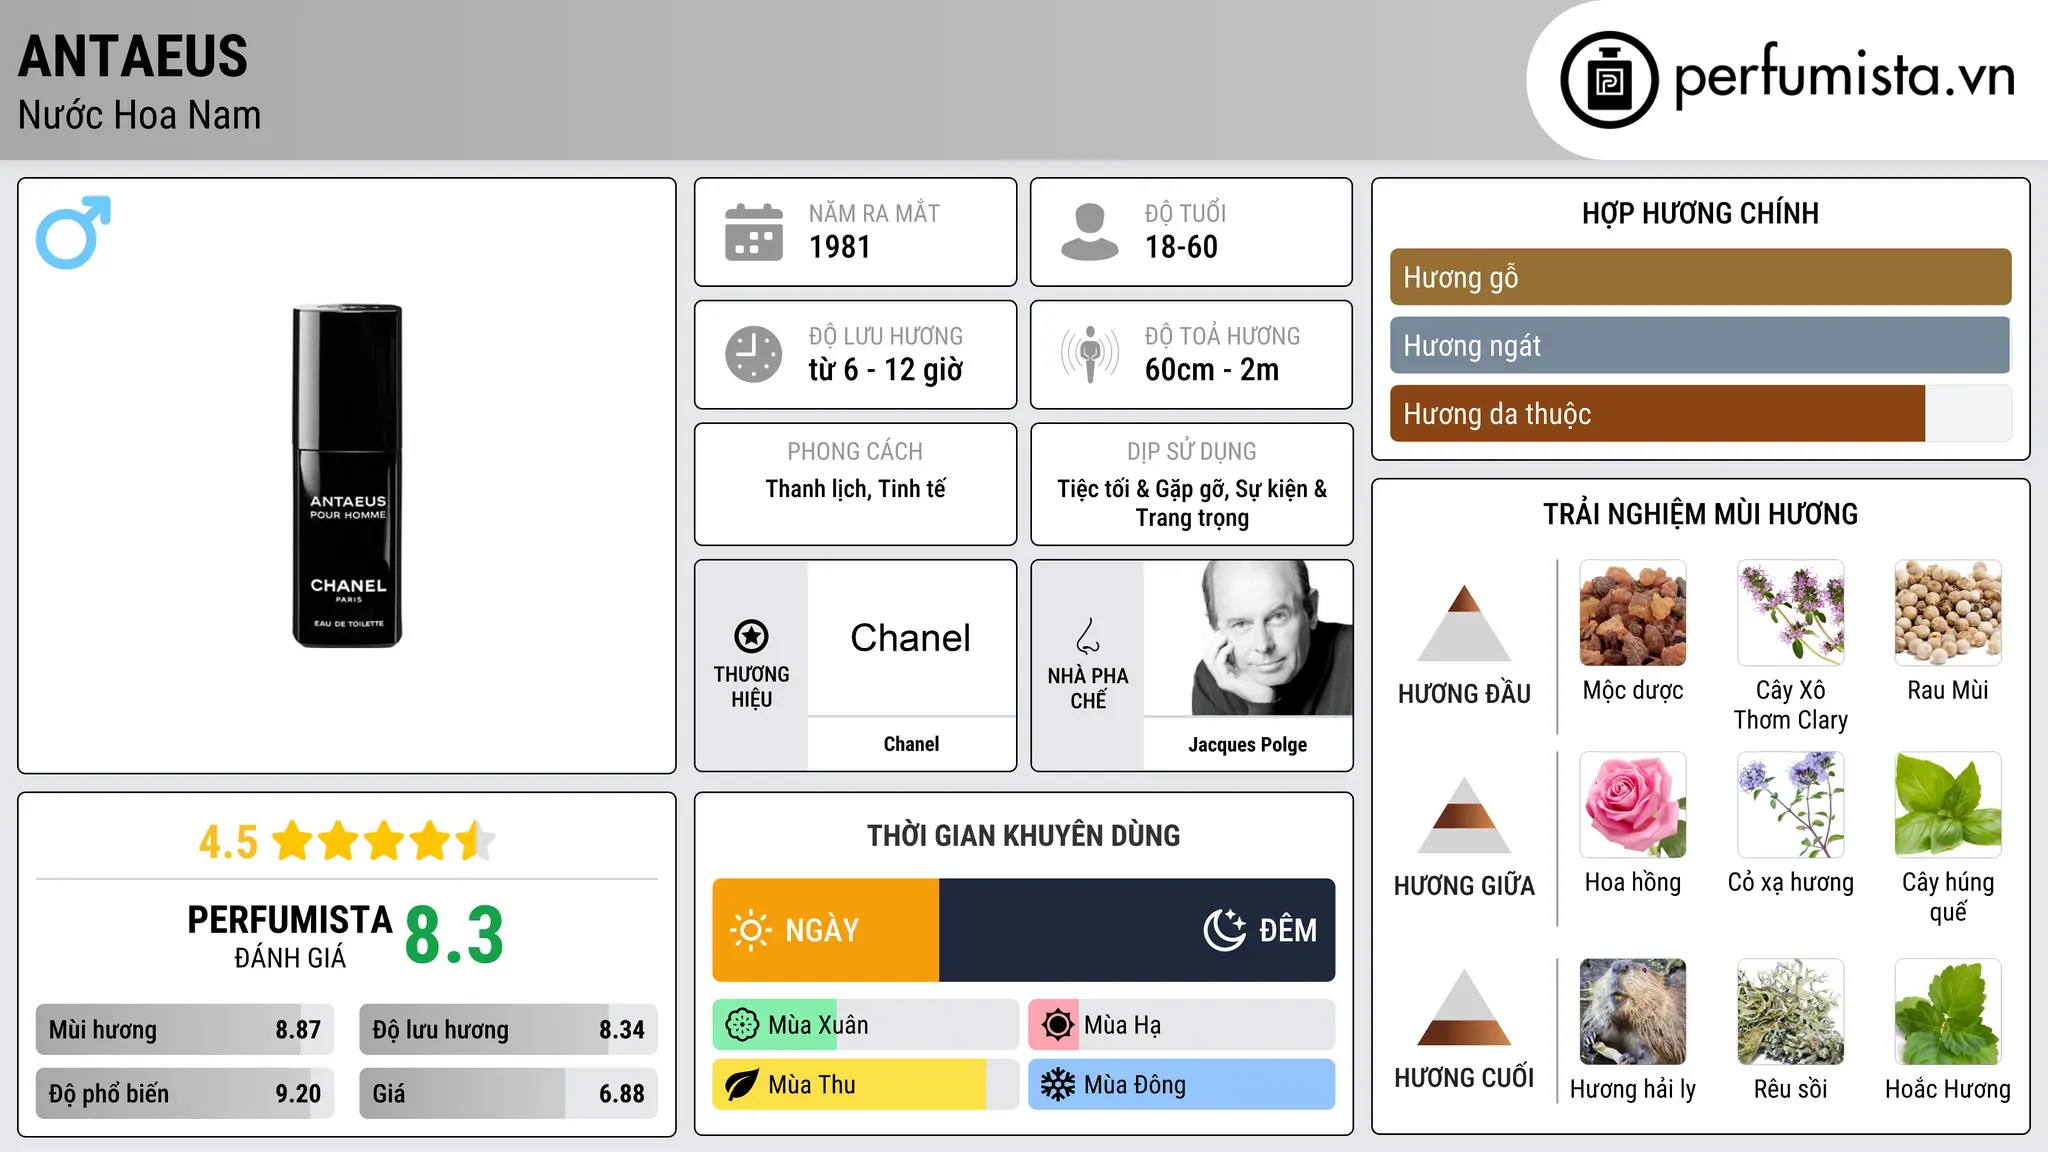Click the launch year 1981 value
Screen dimensions: 2048x1152
click(840, 247)
